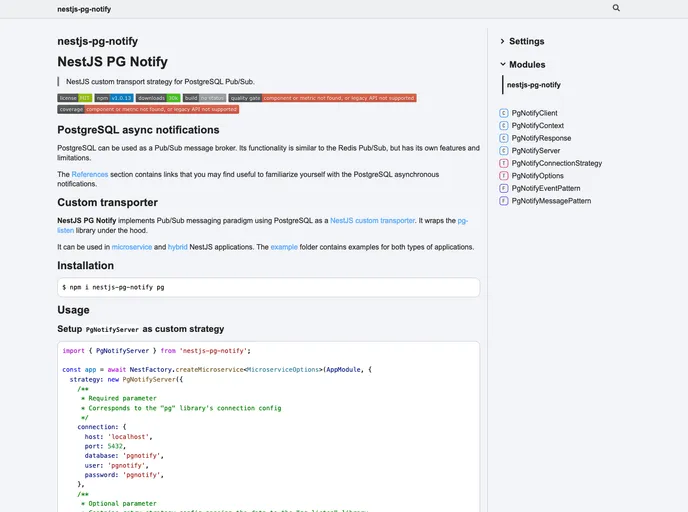Follow the example folder link
This screenshot has height=512, width=688.
[284, 247]
